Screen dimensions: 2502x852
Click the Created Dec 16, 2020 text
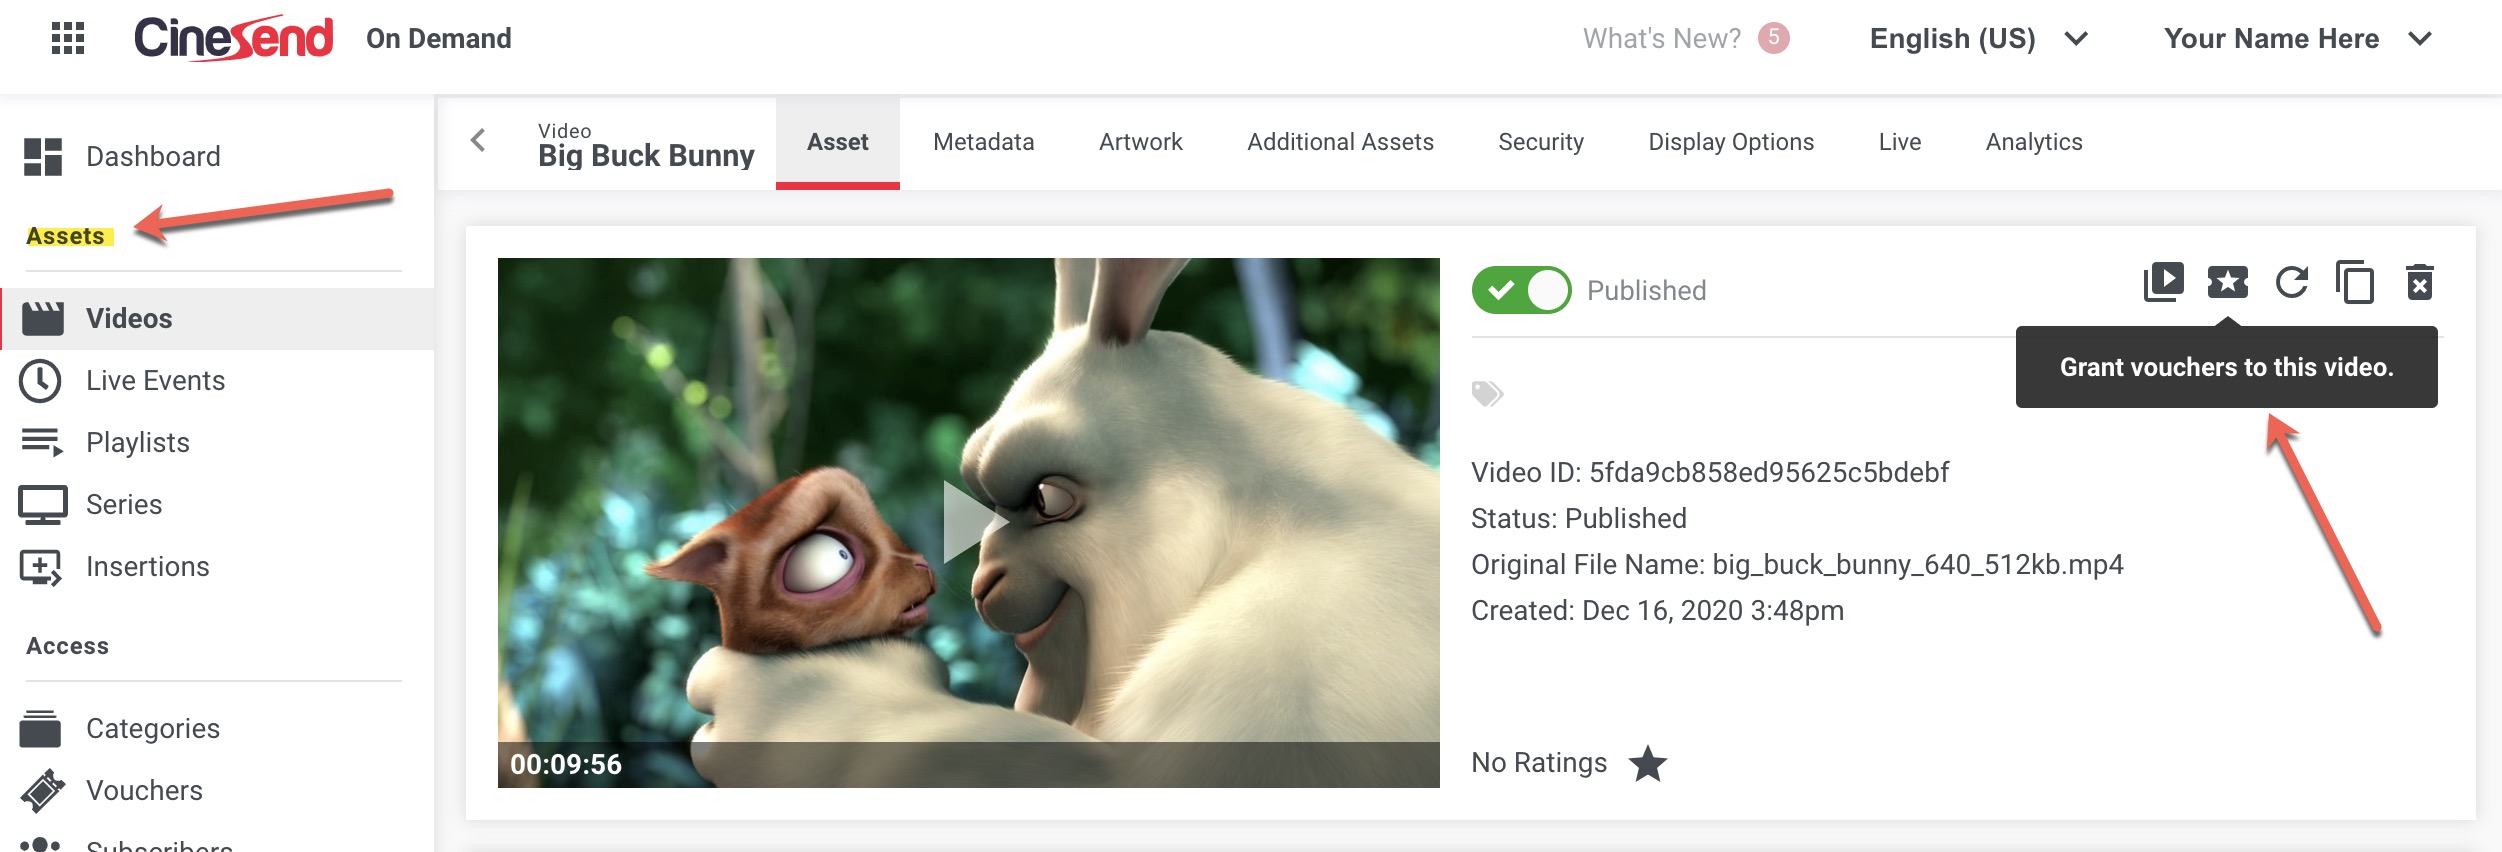tap(1657, 610)
